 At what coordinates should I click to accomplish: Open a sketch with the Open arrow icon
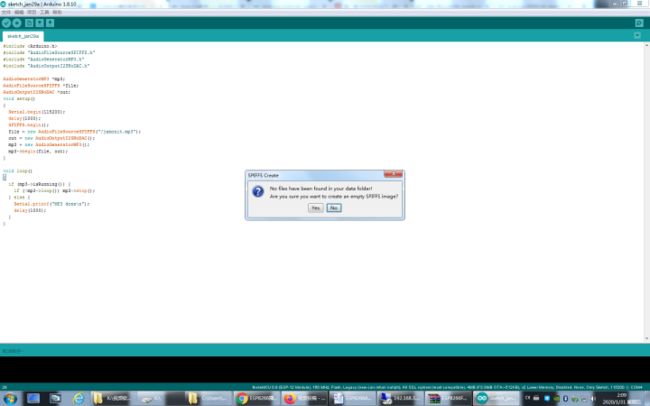[x=39, y=23]
